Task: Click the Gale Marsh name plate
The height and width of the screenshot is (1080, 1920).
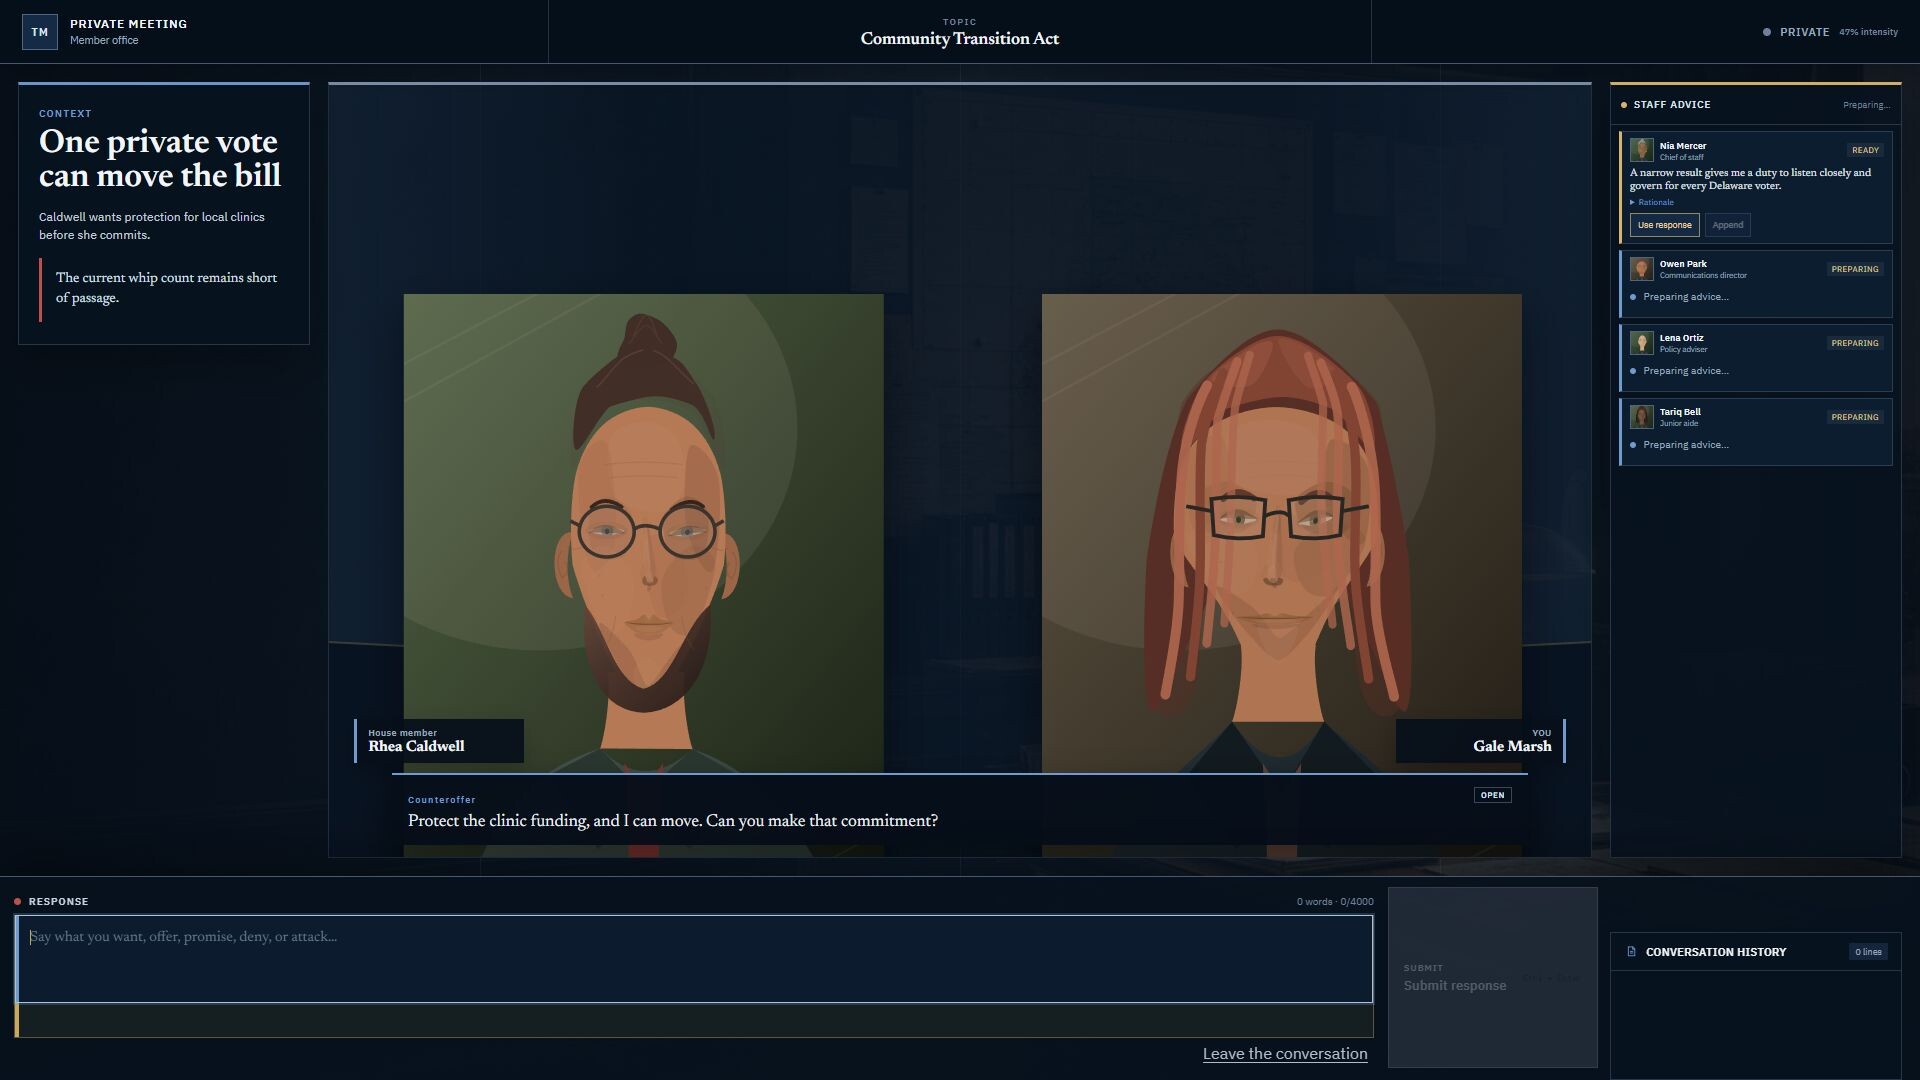Action: (x=1480, y=741)
